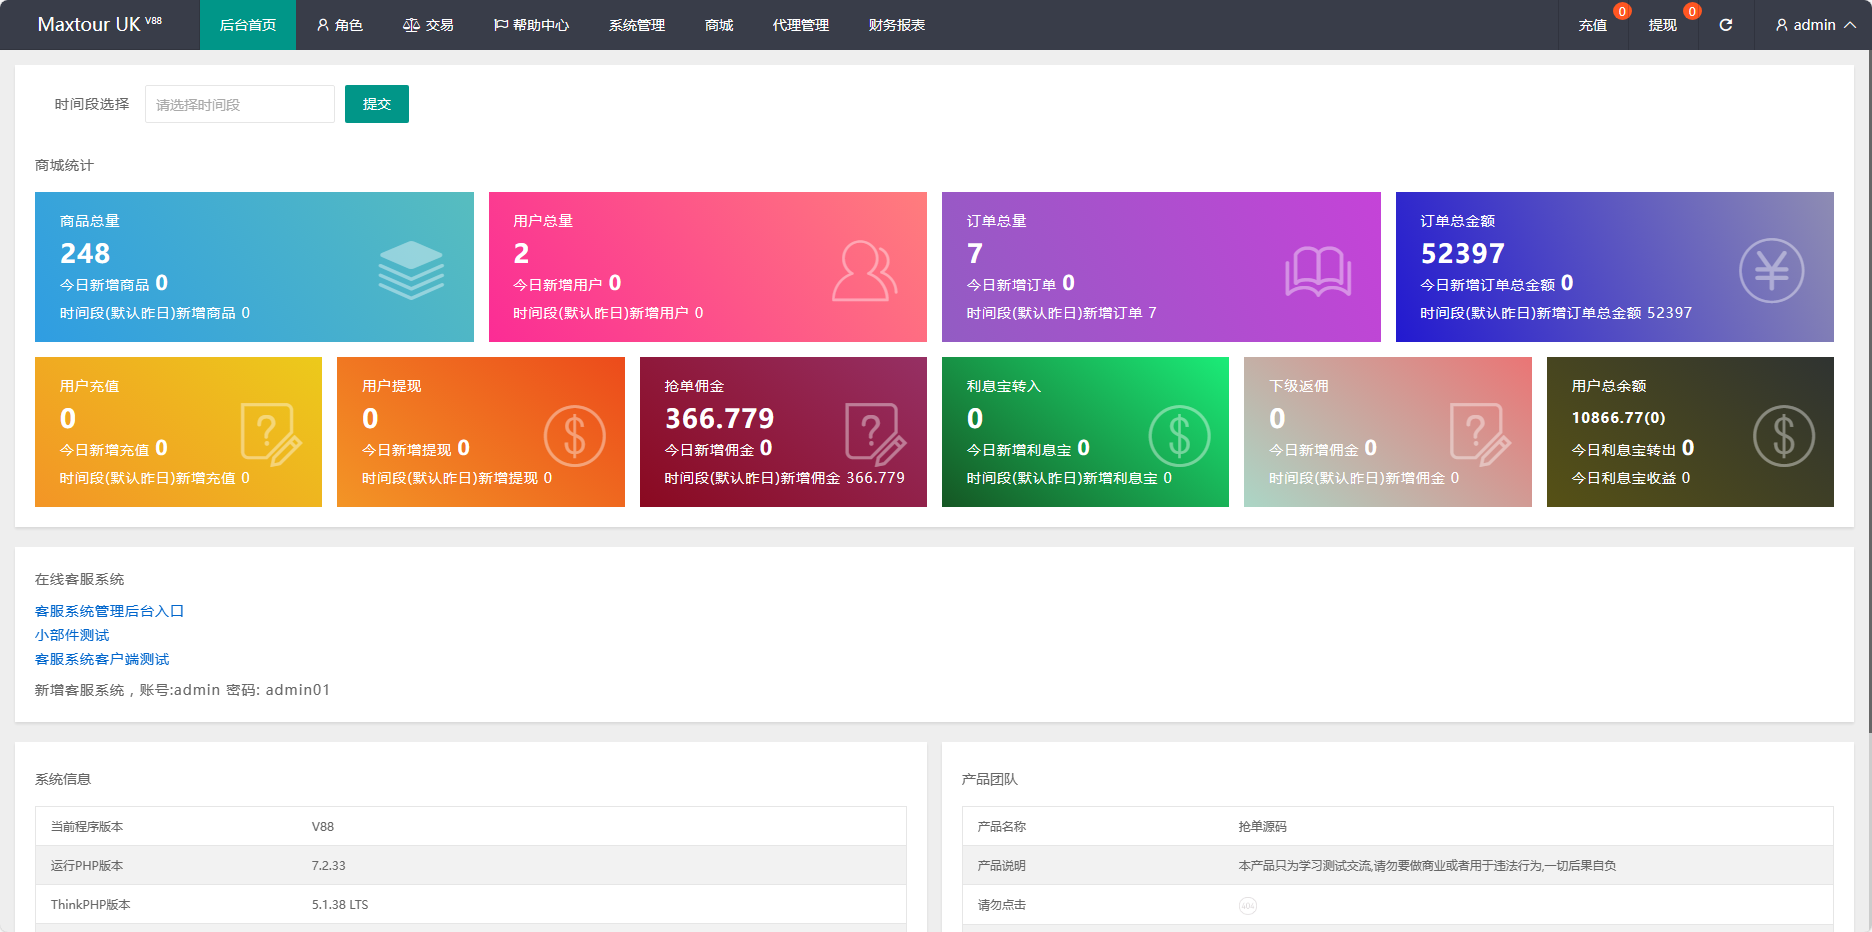Click the 充值 item in top bar
The height and width of the screenshot is (932, 1872).
[x=1593, y=25]
